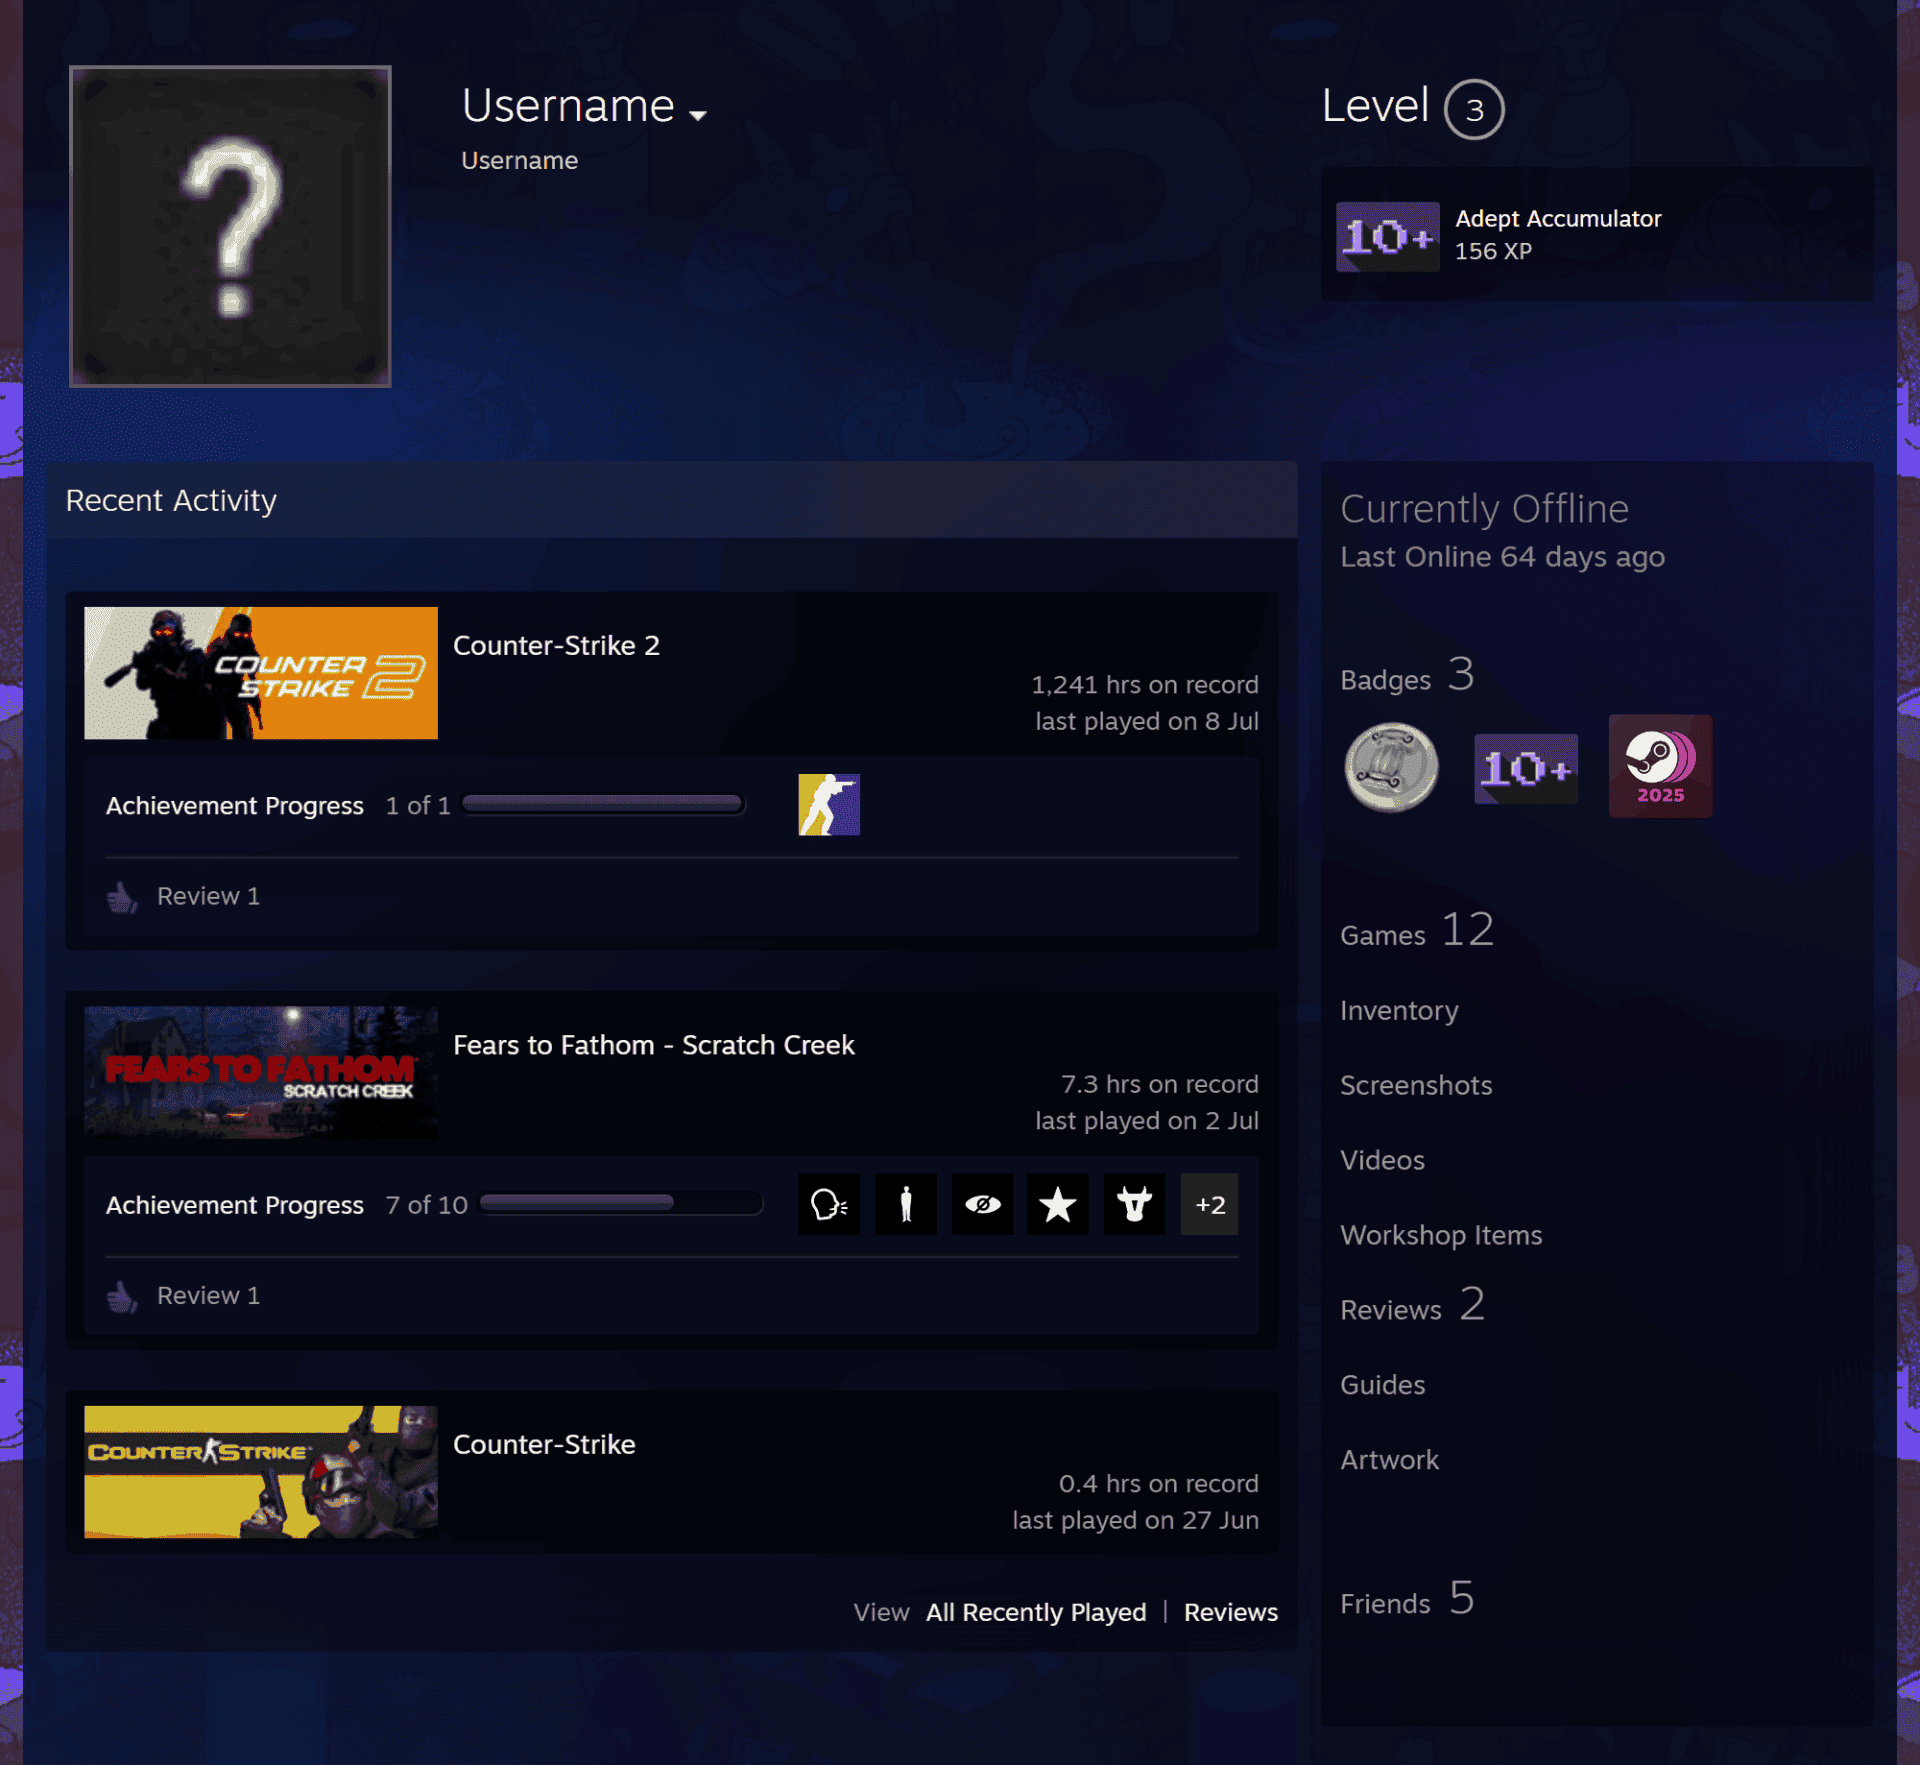The height and width of the screenshot is (1765, 1920).
Task: Click the Counter-Strike 2 achievement icon
Action: pyautogui.click(x=829, y=804)
